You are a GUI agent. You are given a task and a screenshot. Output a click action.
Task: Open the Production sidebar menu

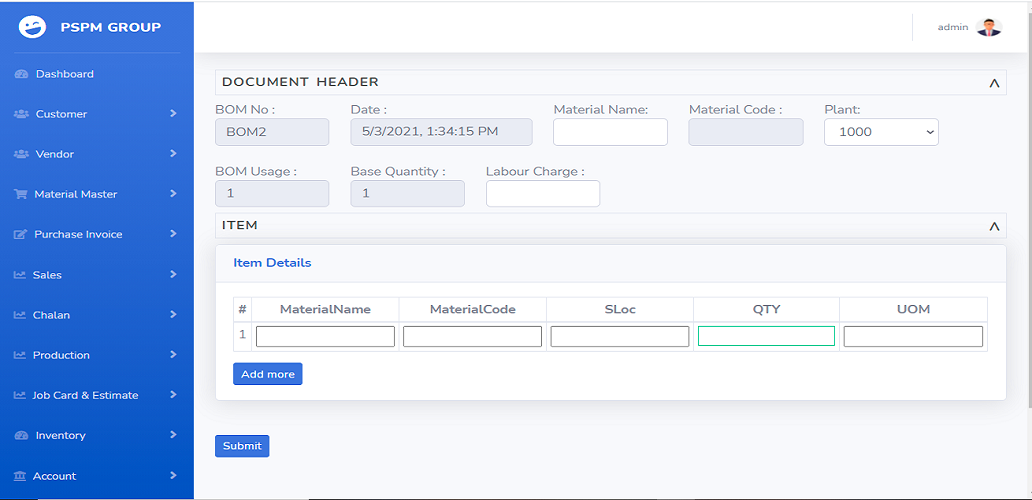pyautogui.click(x=61, y=355)
